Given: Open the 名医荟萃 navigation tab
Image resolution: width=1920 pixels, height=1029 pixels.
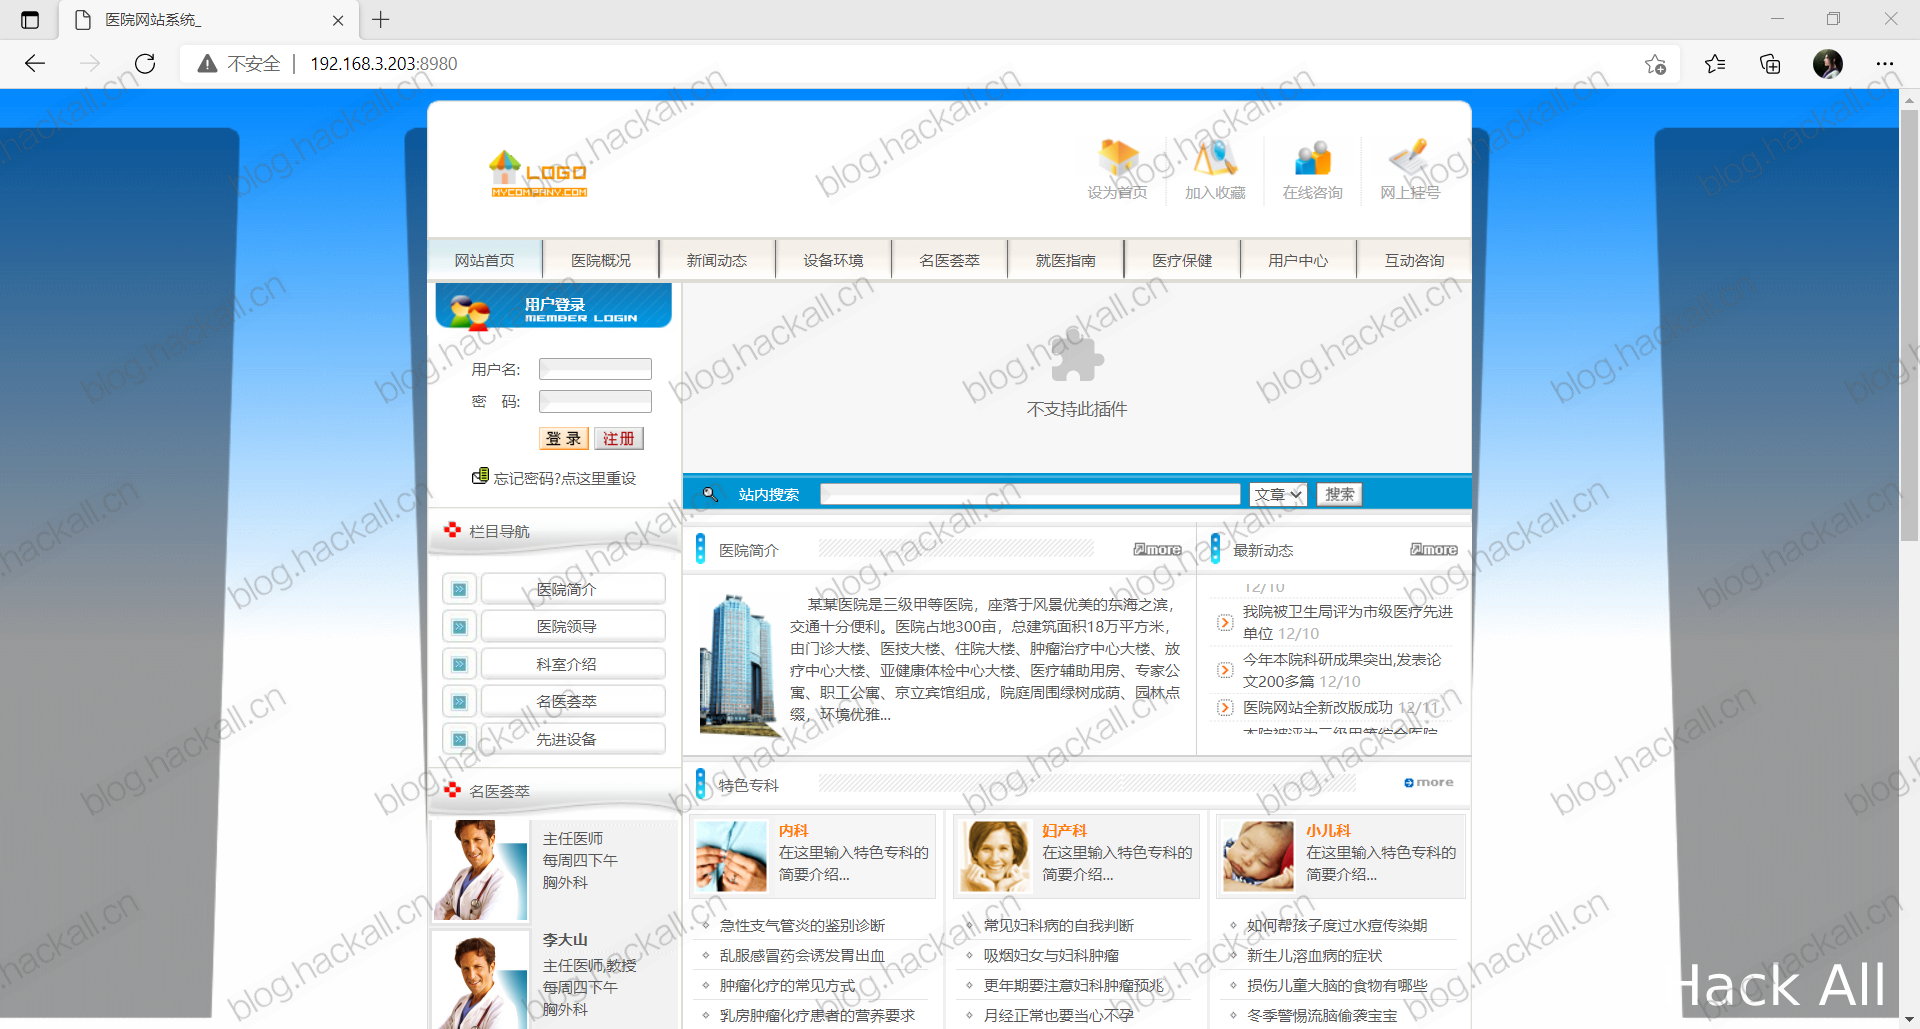Looking at the screenshot, I should tap(950, 260).
